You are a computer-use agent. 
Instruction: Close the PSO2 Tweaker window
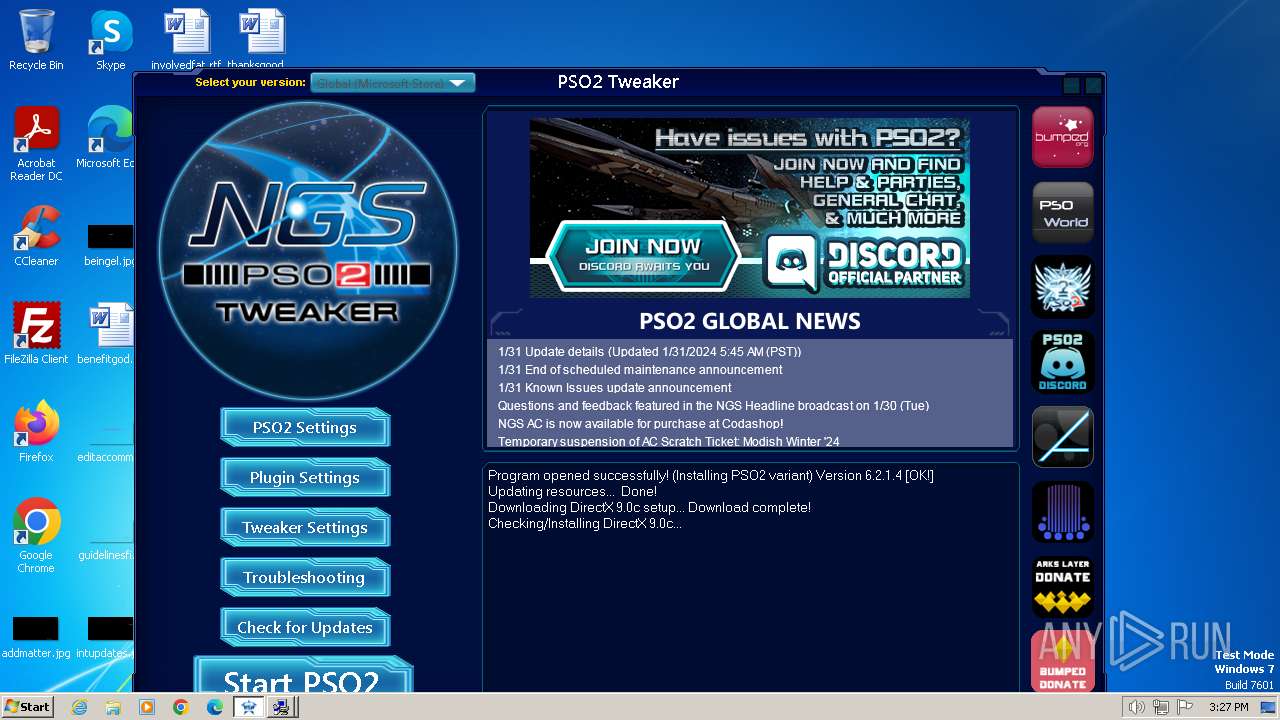tap(1093, 86)
